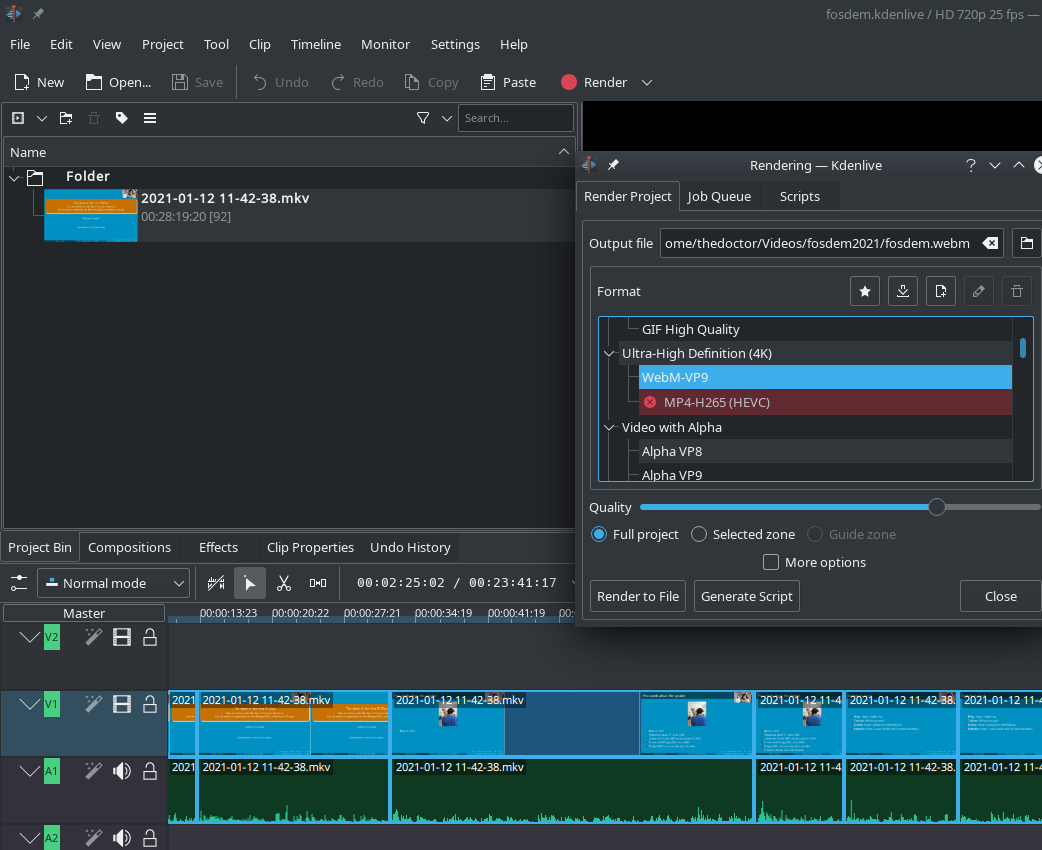Click the tag icon in Project Bin

[122, 118]
